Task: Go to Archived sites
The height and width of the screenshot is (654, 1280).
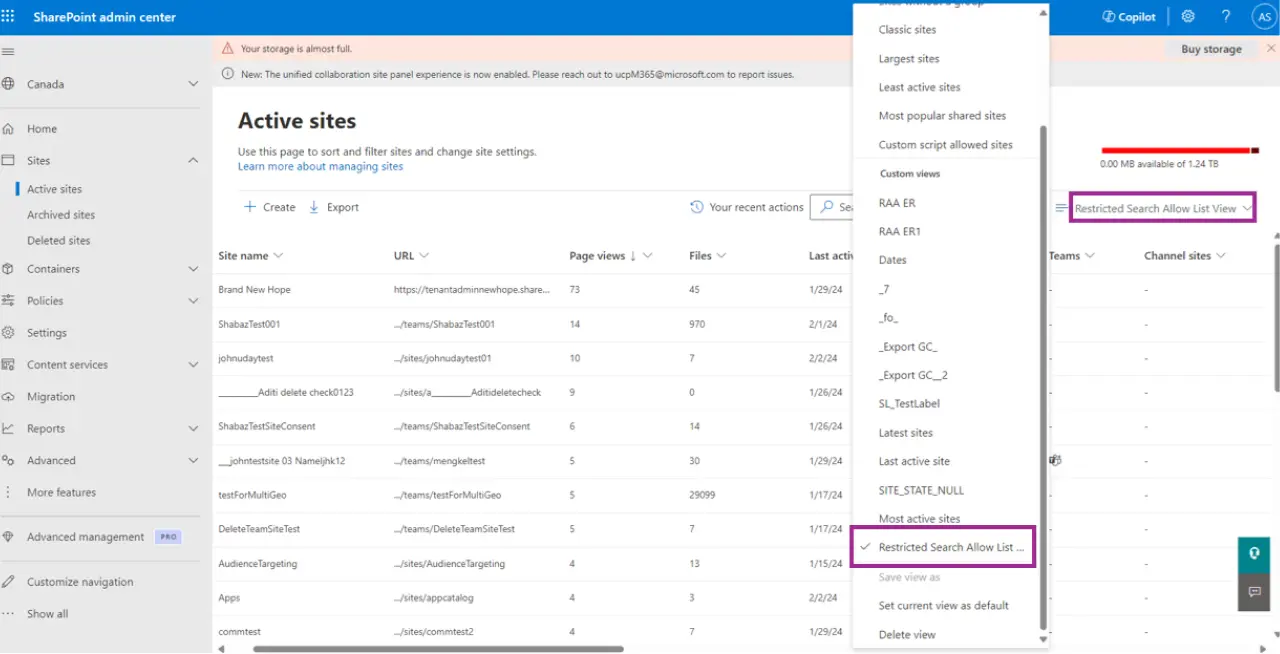Action: pos(61,215)
